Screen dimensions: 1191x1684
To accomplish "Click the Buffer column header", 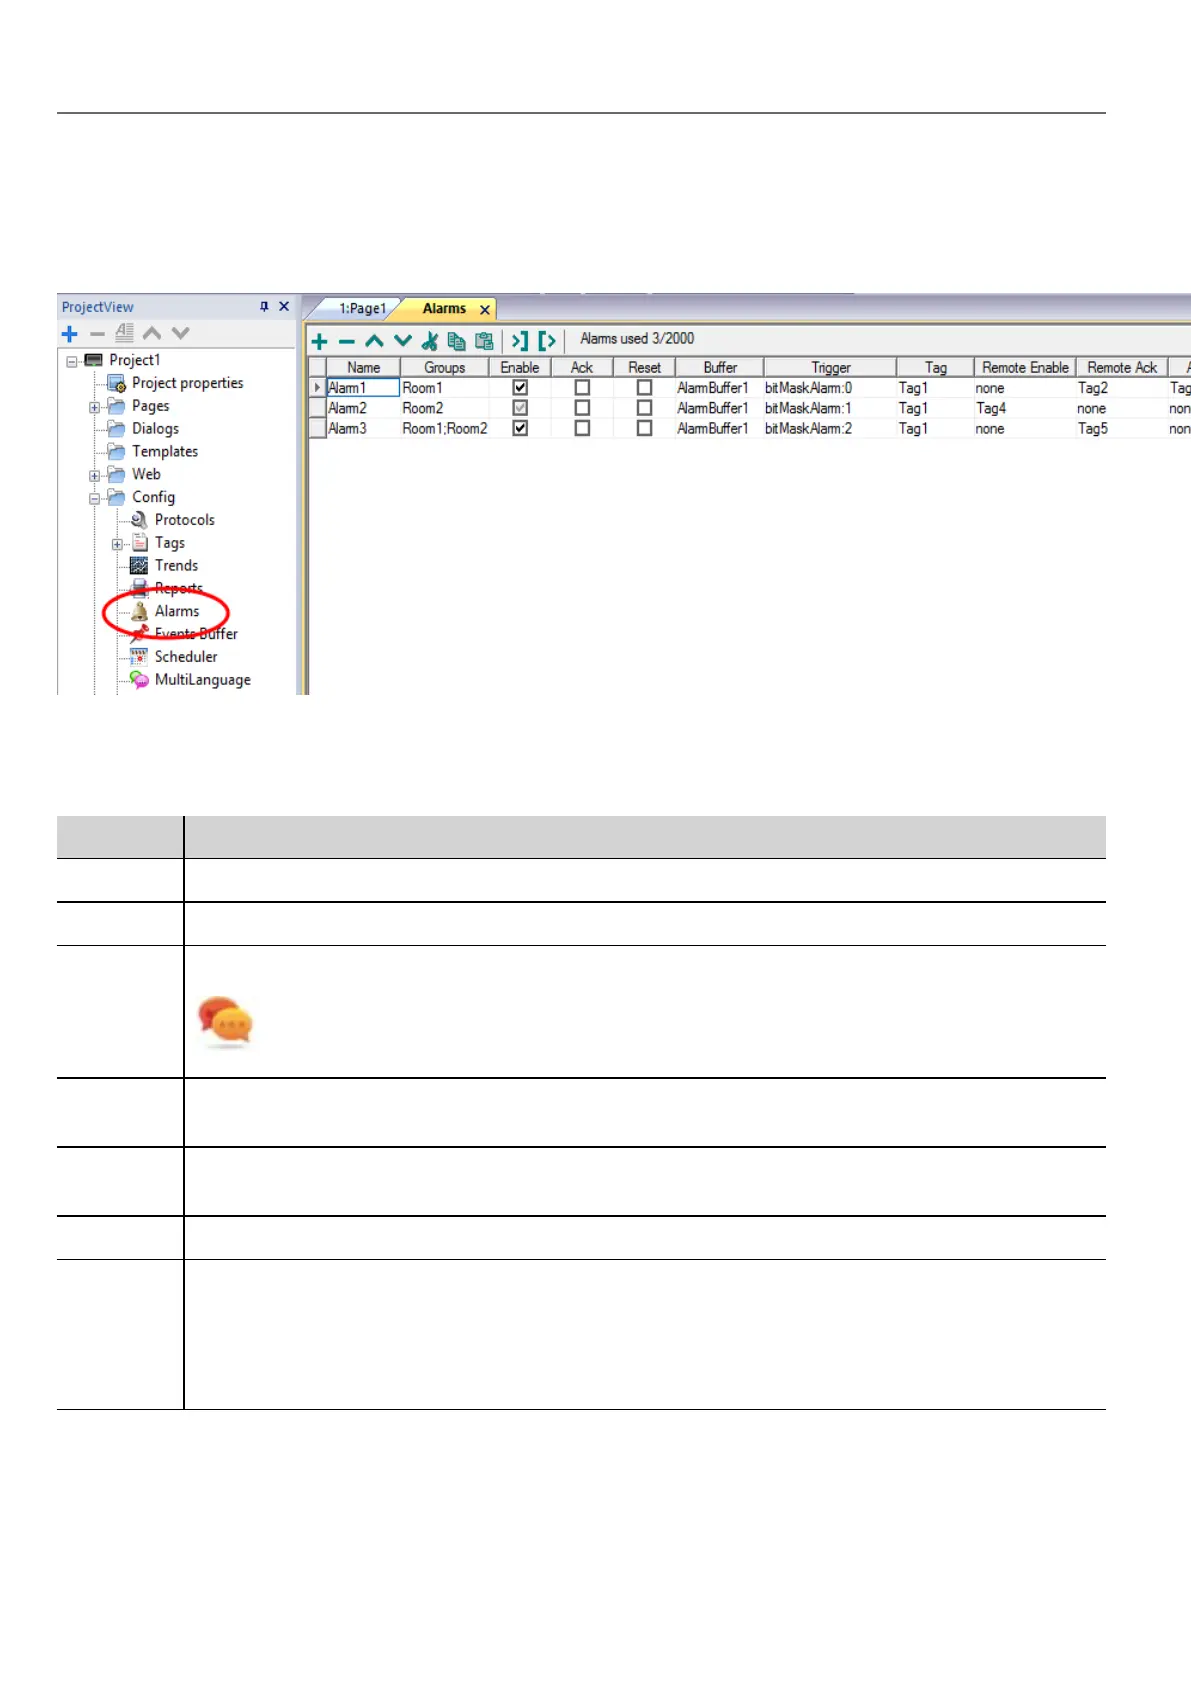I will point(720,368).
